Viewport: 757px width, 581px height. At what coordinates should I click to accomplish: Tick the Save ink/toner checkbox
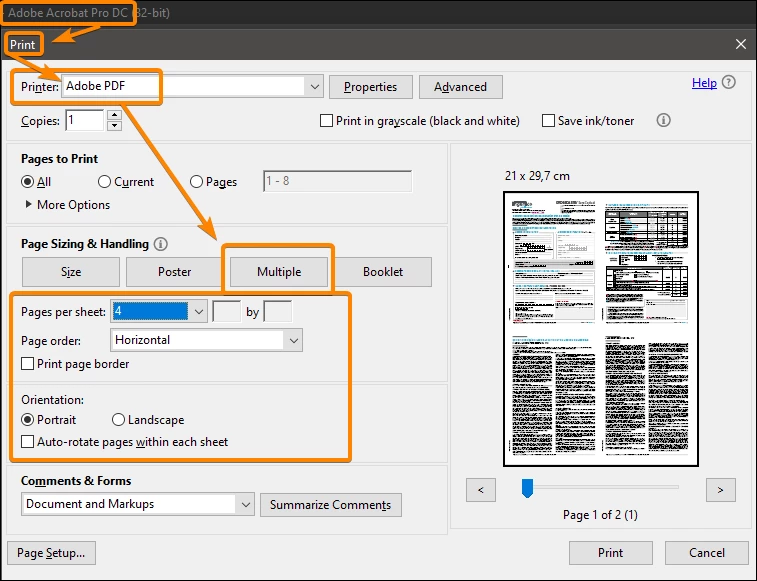click(548, 121)
